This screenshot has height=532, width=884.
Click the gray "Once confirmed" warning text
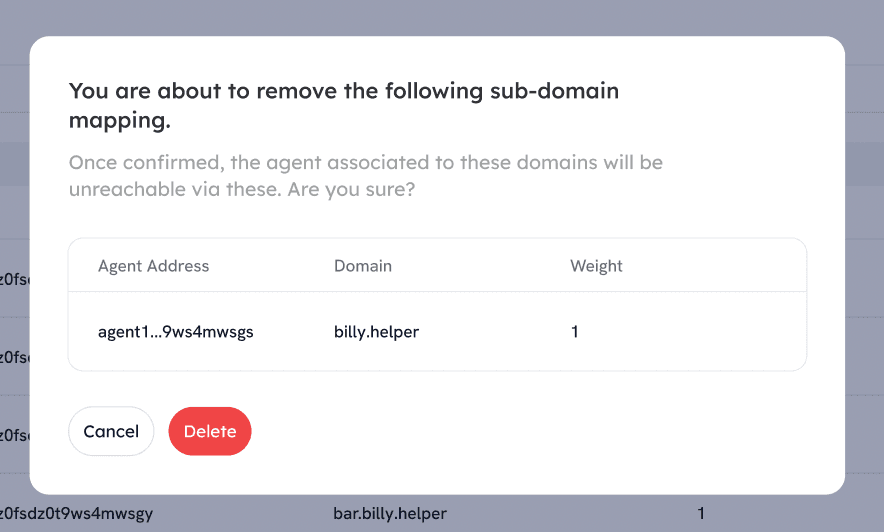pos(365,162)
